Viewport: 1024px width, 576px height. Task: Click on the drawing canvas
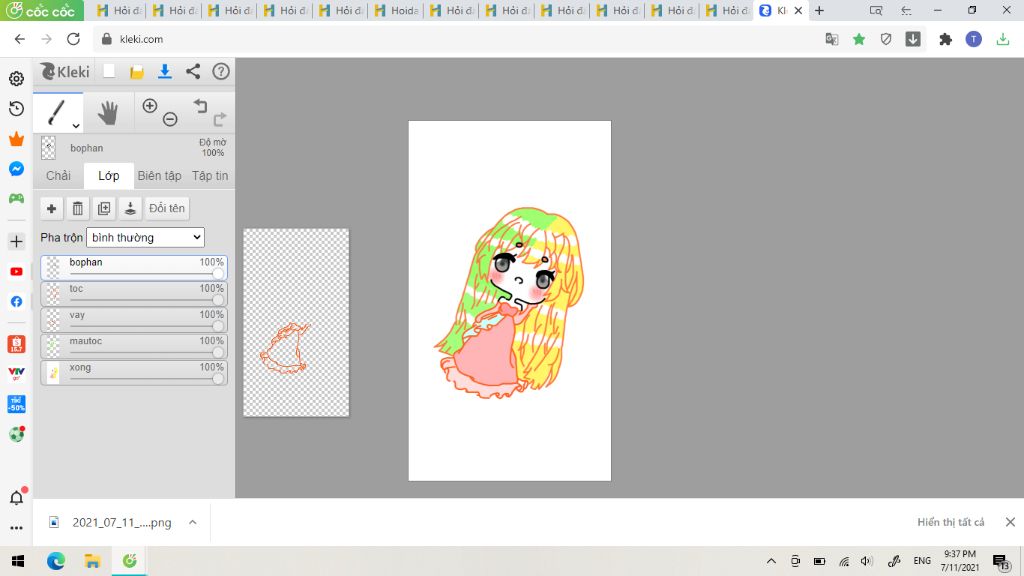[509, 300]
